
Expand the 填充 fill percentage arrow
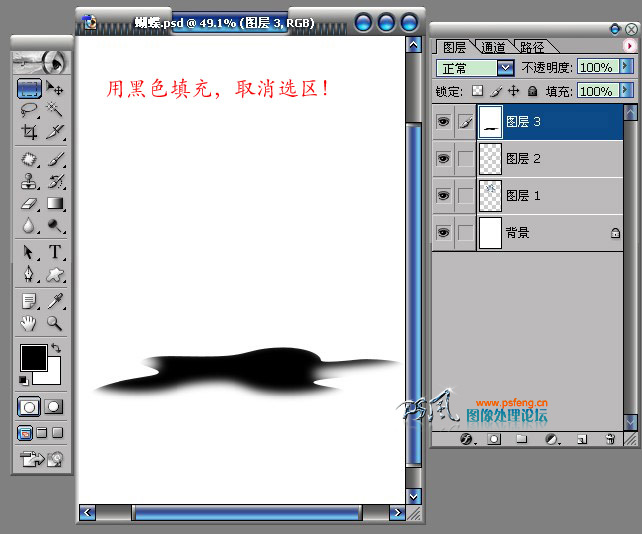click(626, 90)
